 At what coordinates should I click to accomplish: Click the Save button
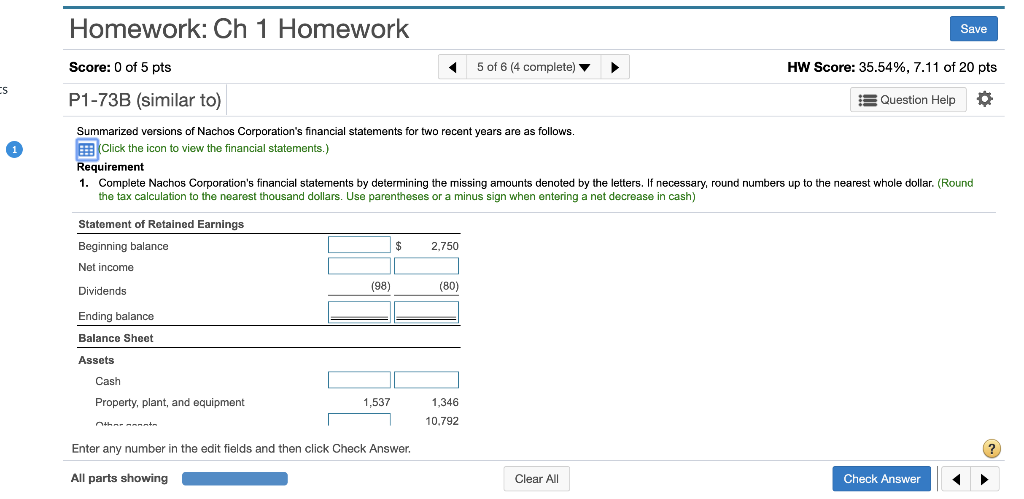point(974,29)
